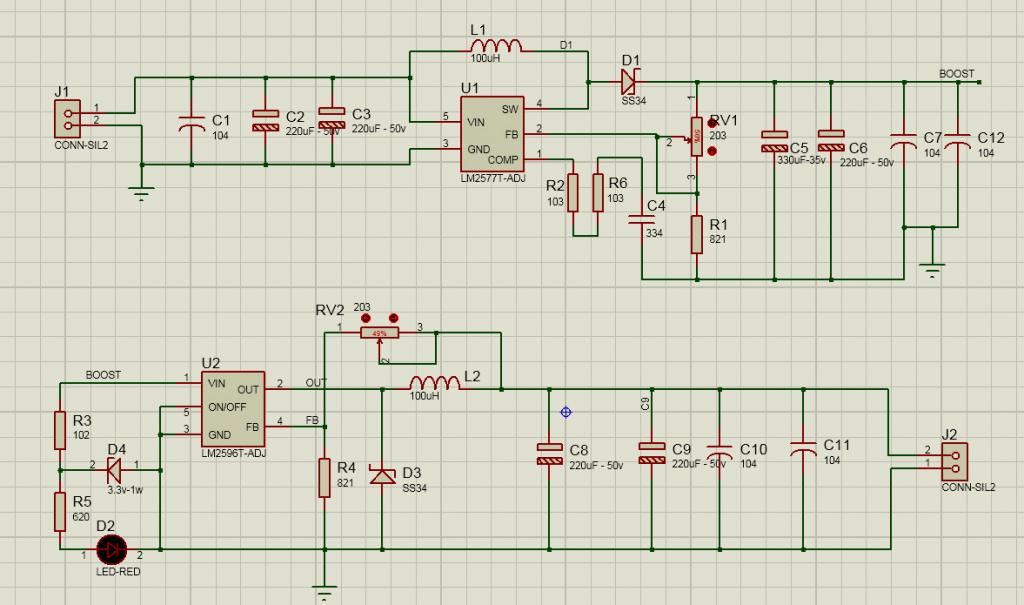Select the J1 CONN-SIL2 connector symbol
This screenshot has height=605, width=1024.
coord(68,119)
